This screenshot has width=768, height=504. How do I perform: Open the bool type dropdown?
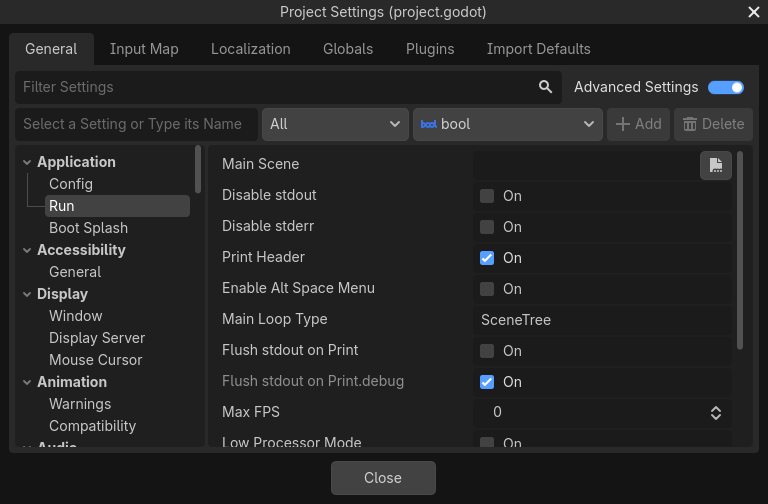coord(507,124)
